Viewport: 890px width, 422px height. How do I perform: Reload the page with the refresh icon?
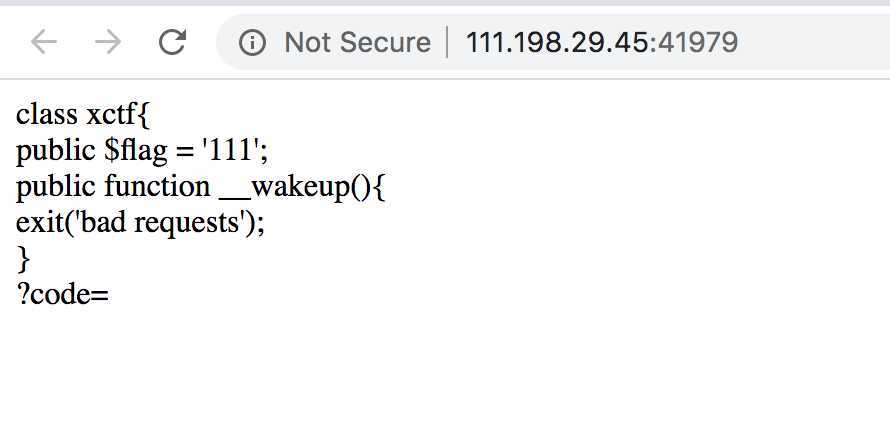pos(172,42)
